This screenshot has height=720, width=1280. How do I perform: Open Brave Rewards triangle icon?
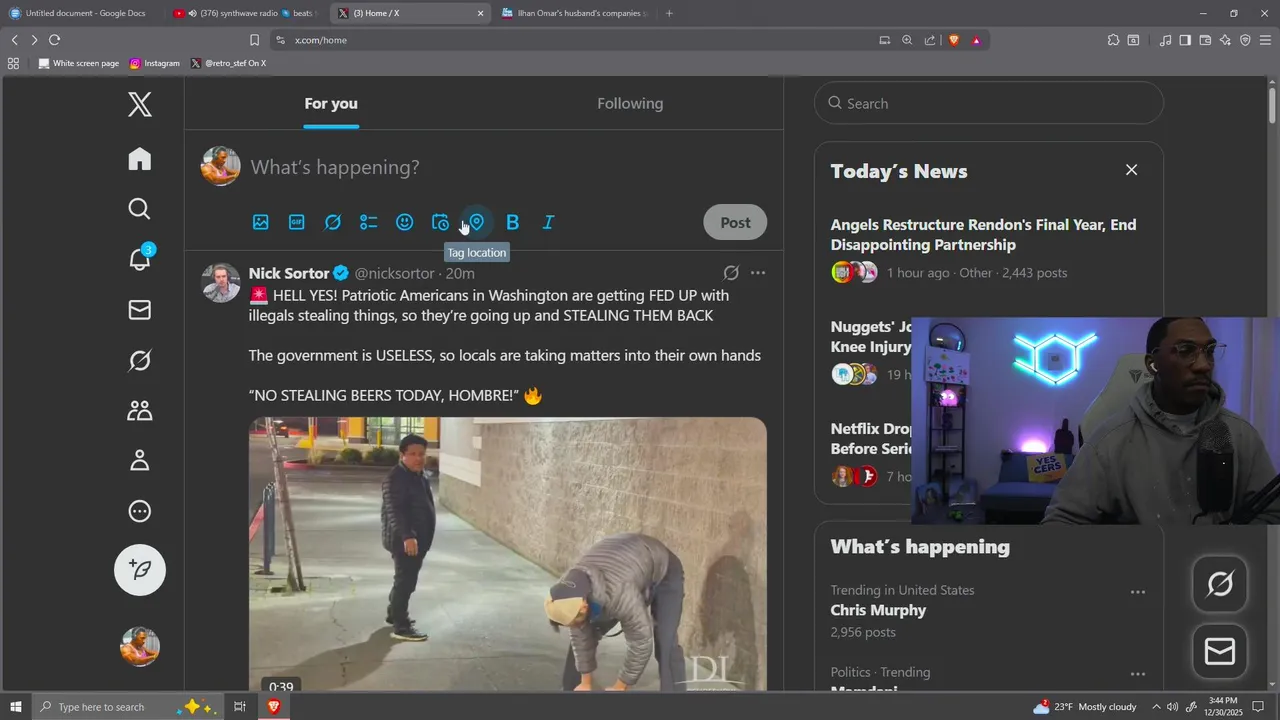[976, 40]
